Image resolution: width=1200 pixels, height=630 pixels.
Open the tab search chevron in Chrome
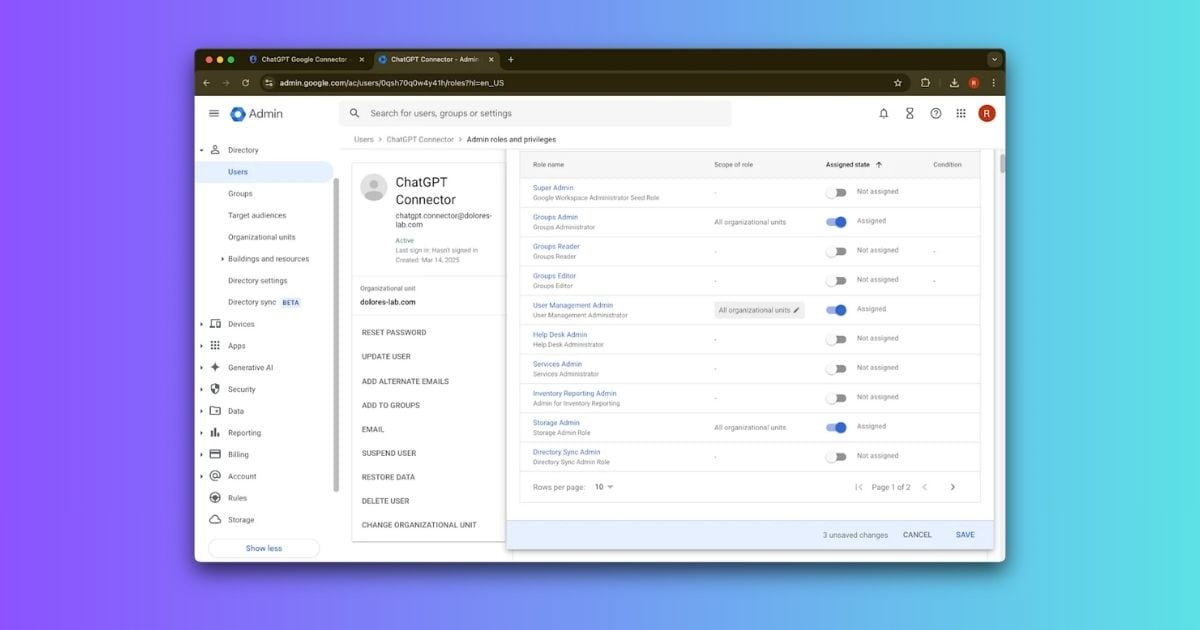coord(993,59)
